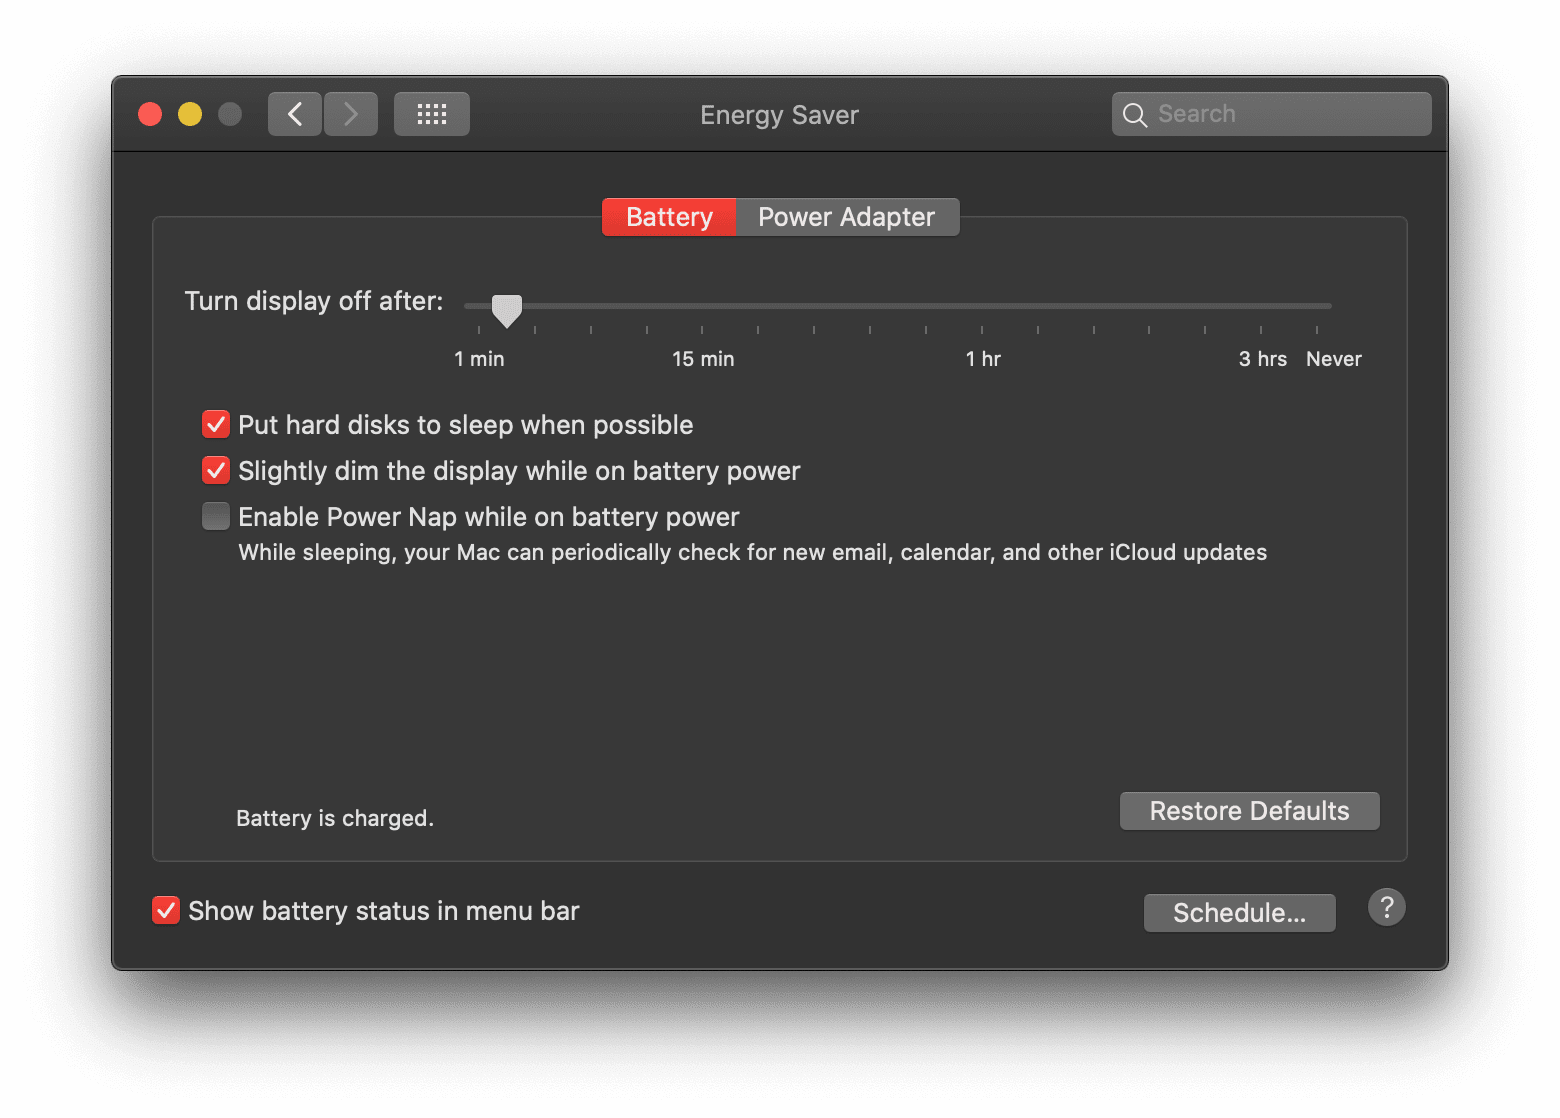Open help via the question mark icon
Image resolution: width=1560 pixels, height=1118 pixels.
(1386, 907)
